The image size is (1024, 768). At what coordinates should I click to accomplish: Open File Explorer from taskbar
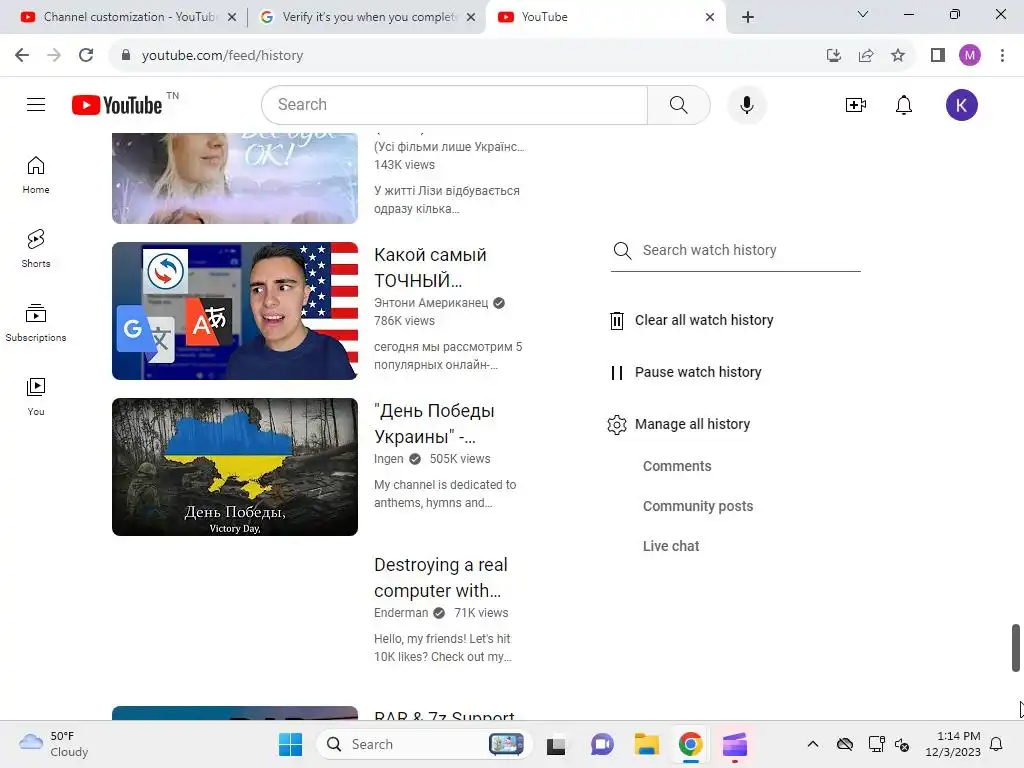coord(646,744)
